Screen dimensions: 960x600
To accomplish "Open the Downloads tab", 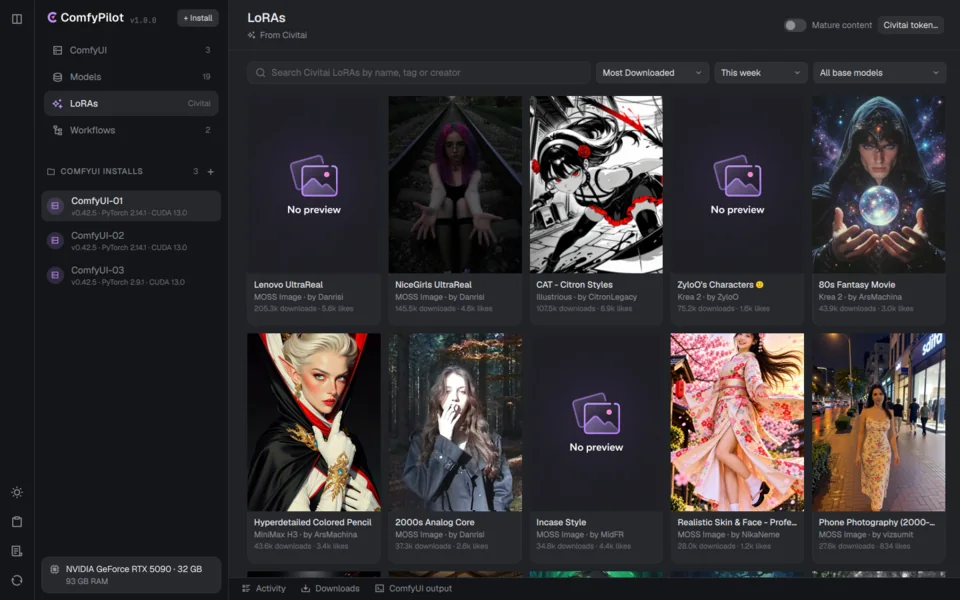I will coord(330,588).
